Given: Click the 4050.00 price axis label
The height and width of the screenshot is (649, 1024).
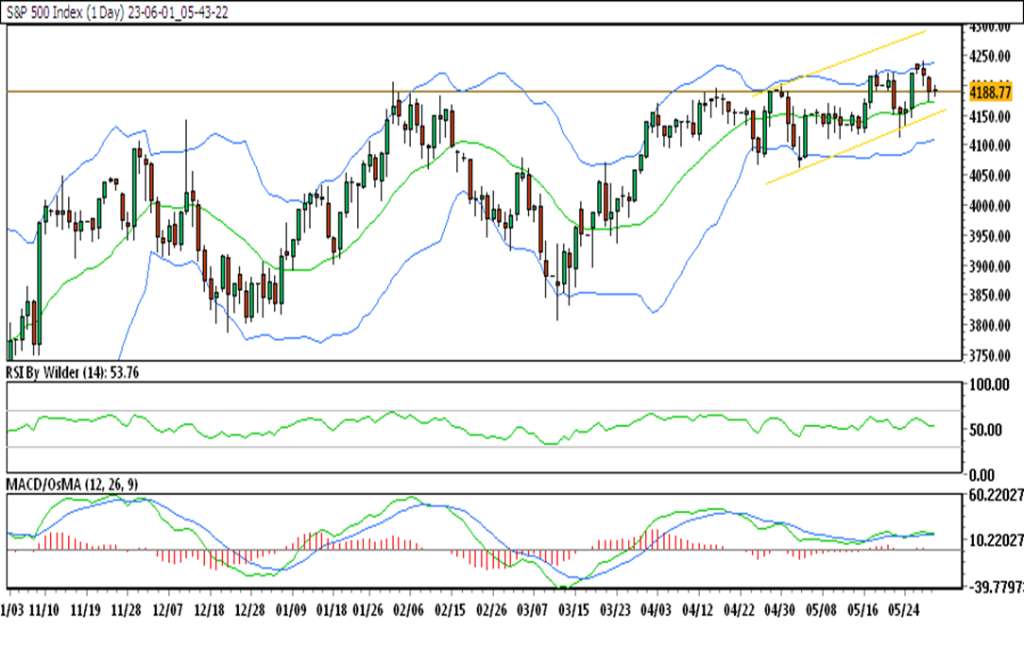Looking at the screenshot, I should [990, 176].
